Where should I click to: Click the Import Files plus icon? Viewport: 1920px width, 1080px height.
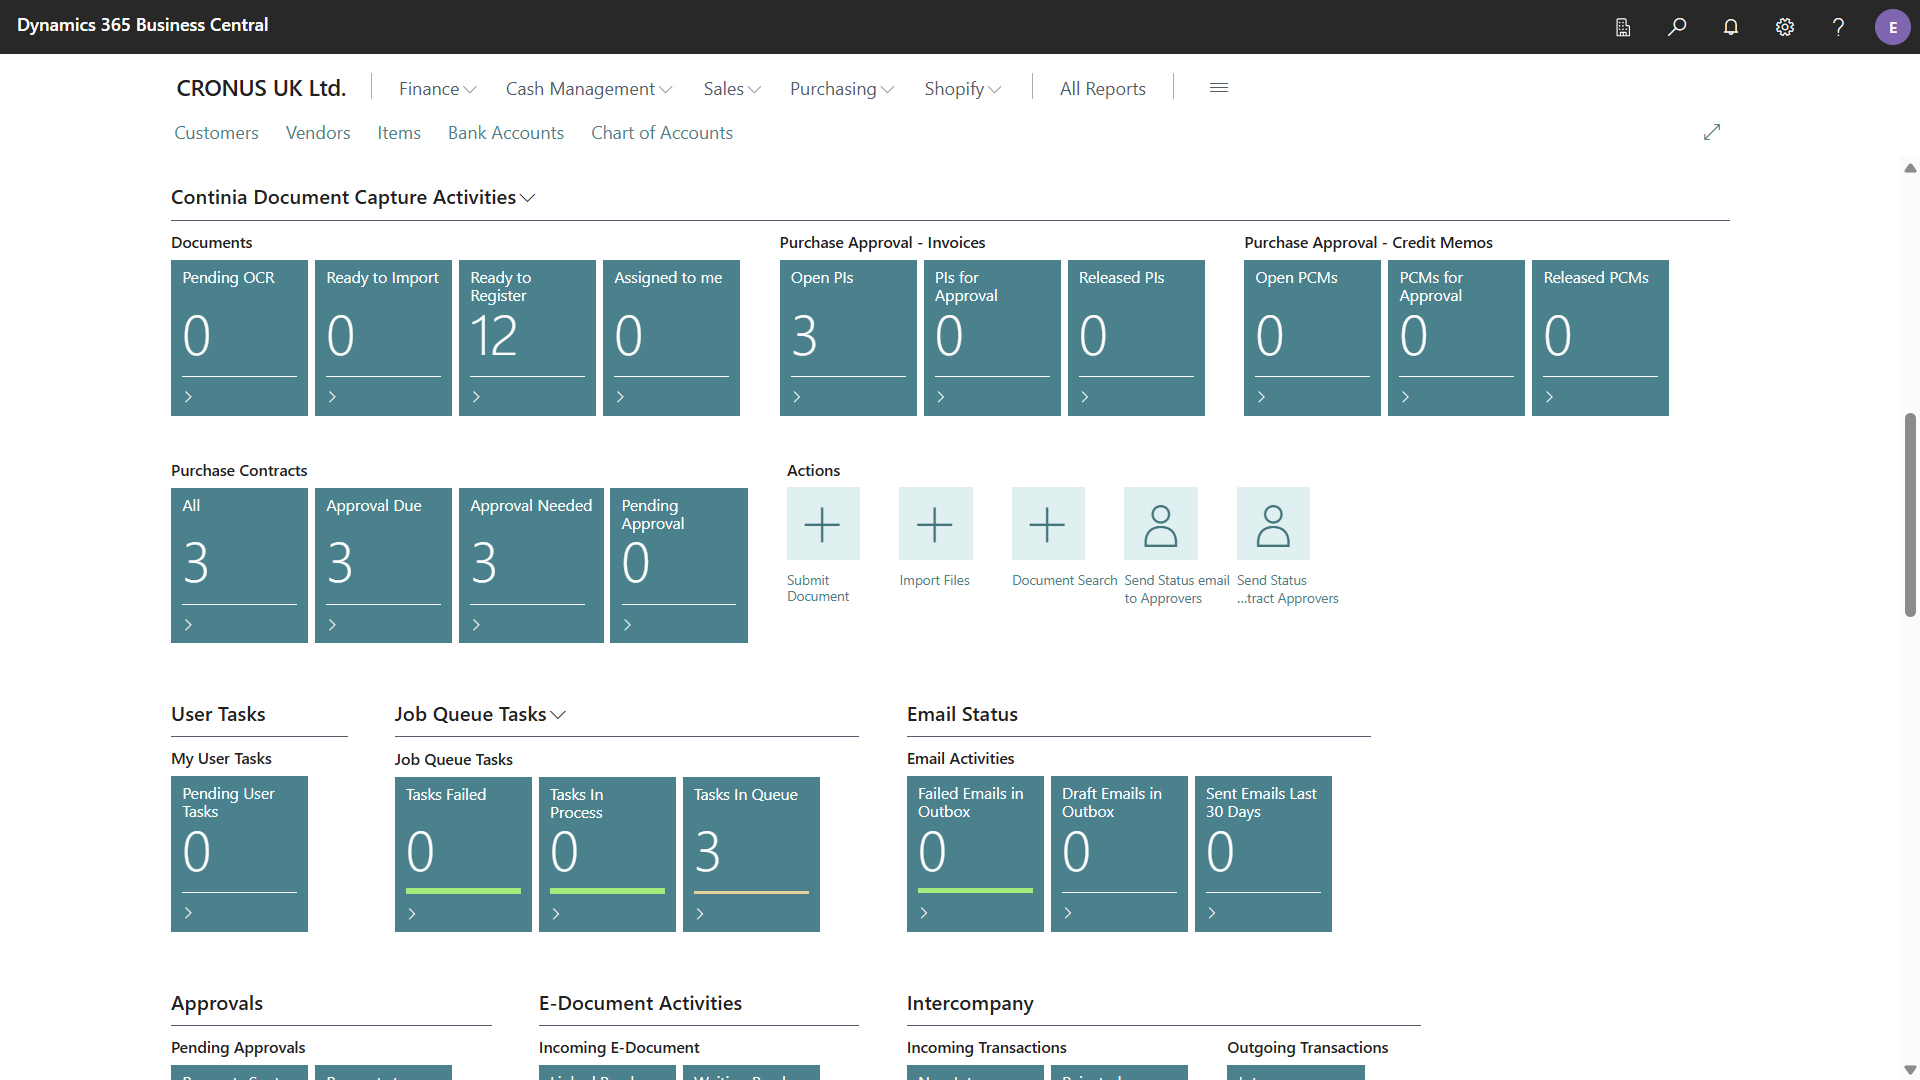tap(935, 524)
